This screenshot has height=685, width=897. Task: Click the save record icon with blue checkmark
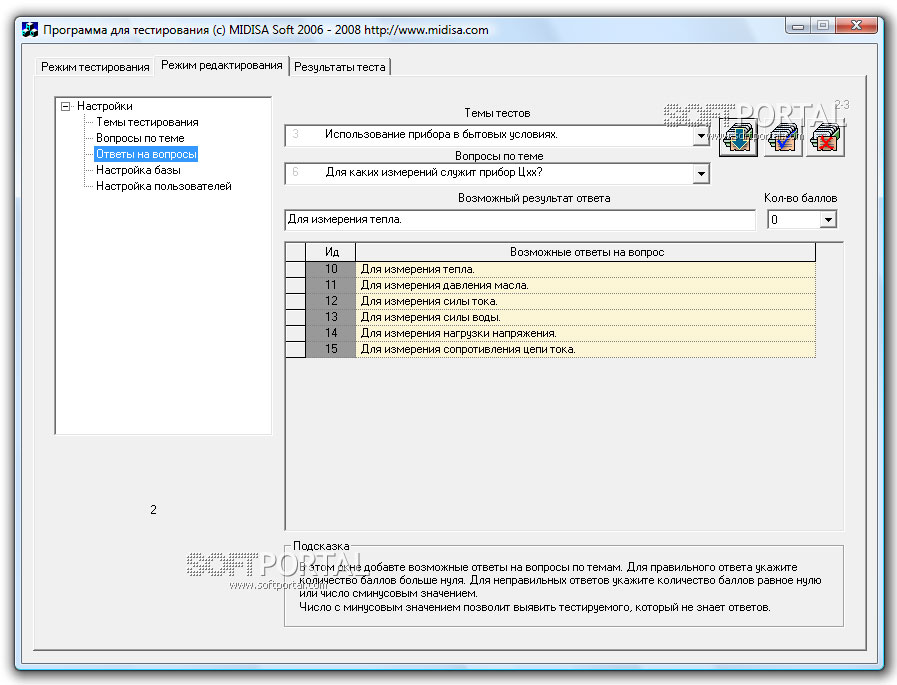[x=782, y=138]
